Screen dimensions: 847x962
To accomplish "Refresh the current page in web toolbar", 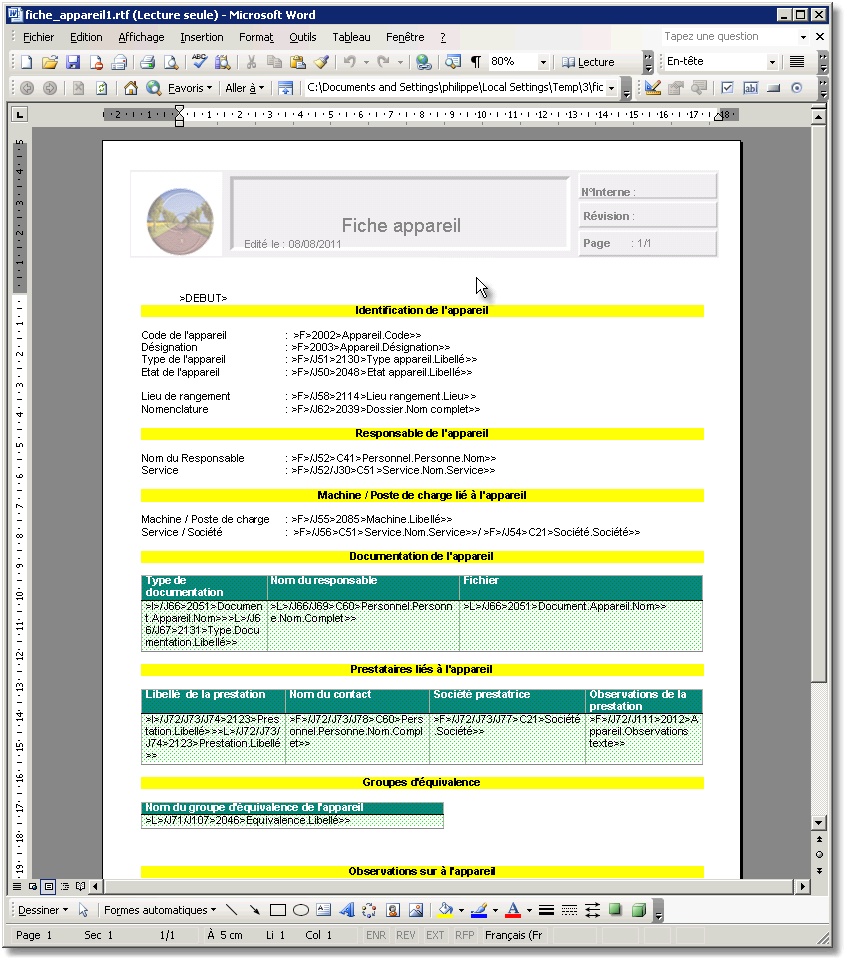I will pyautogui.click(x=101, y=88).
